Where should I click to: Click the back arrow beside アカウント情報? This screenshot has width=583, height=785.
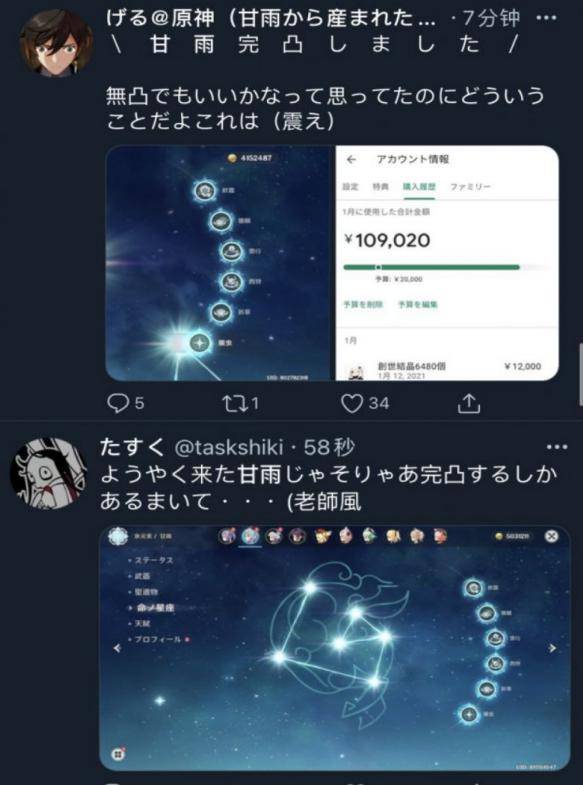click(x=352, y=159)
